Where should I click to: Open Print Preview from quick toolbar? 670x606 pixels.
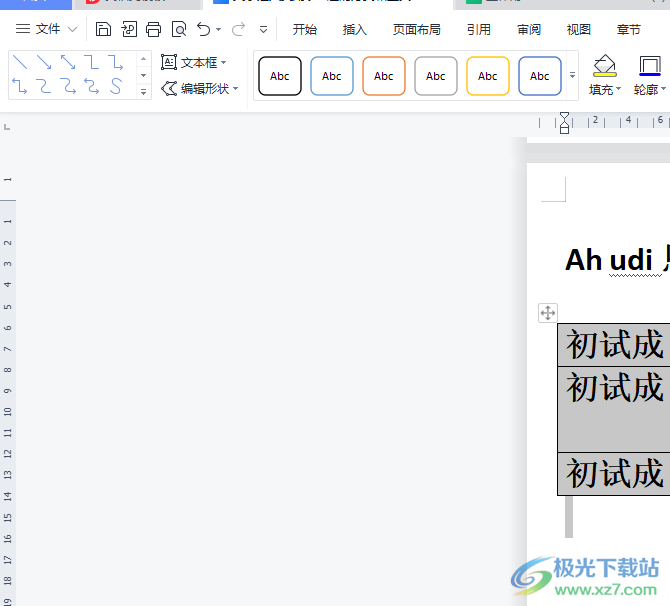click(x=179, y=29)
